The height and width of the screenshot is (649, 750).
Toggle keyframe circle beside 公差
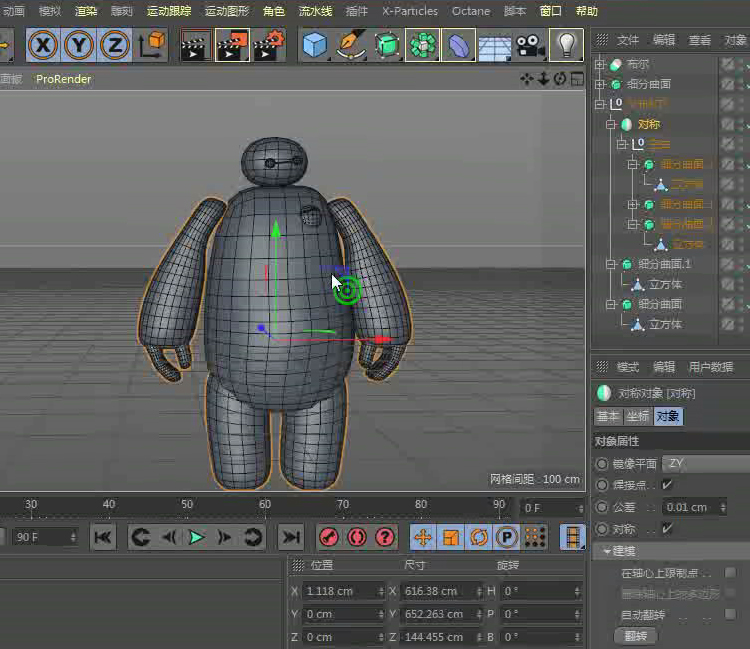pos(602,507)
